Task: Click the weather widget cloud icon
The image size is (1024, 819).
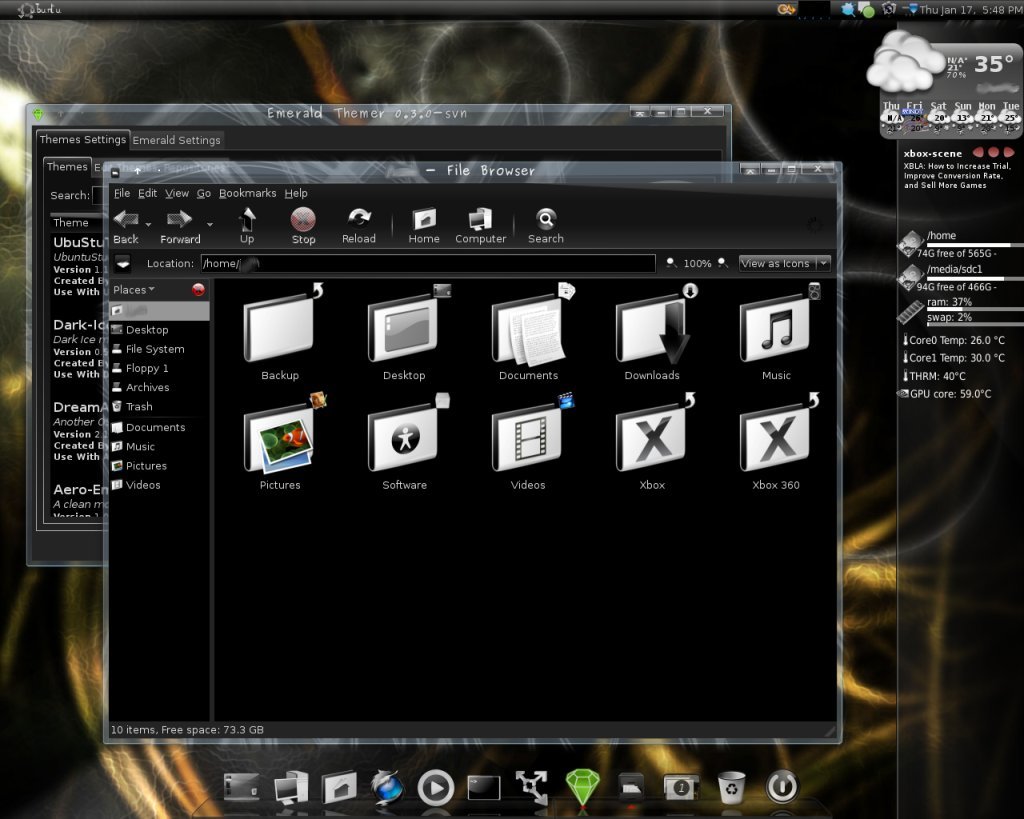Action: (905, 61)
